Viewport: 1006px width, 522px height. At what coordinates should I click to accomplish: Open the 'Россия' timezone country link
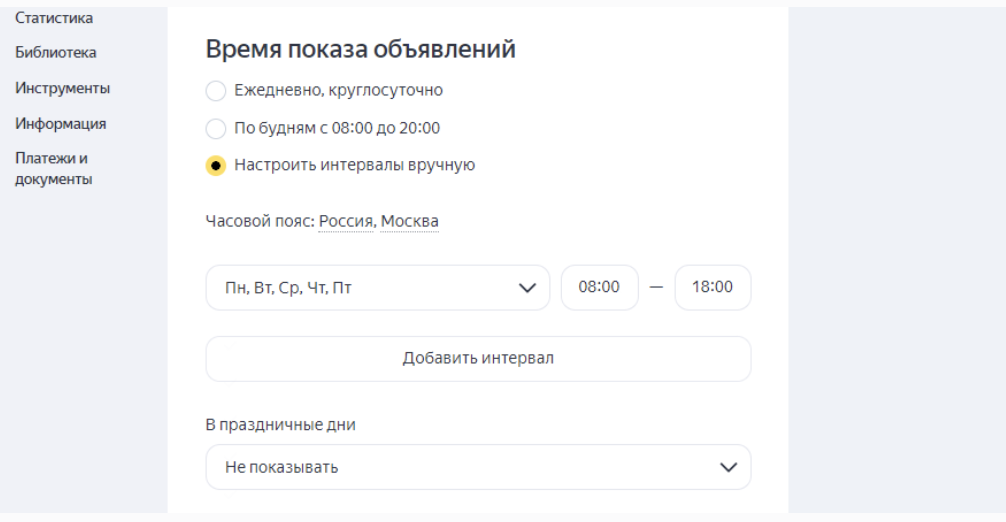(x=346, y=221)
